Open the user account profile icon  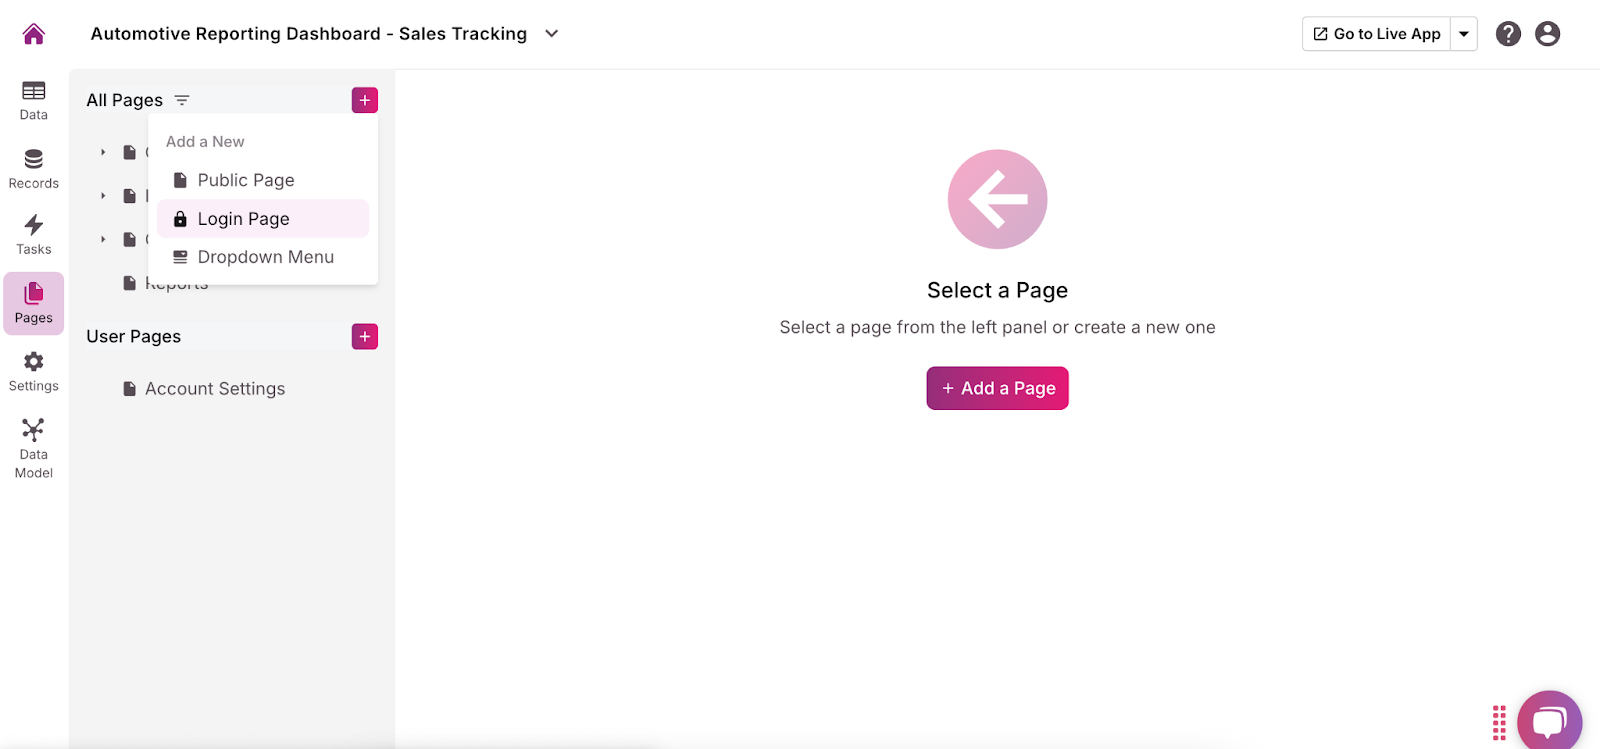[1547, 34]
